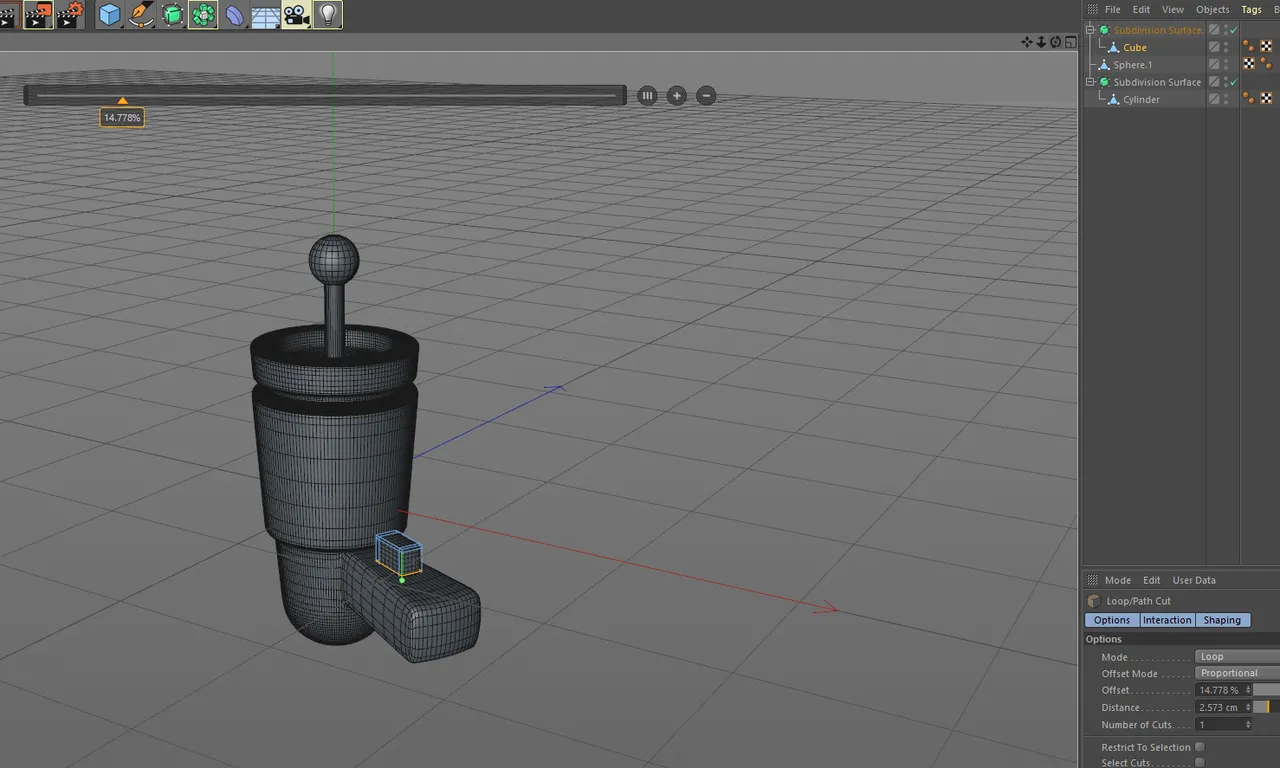
Task: Select the Cylinder object in tree
Action: click(x=1141, y=99)
